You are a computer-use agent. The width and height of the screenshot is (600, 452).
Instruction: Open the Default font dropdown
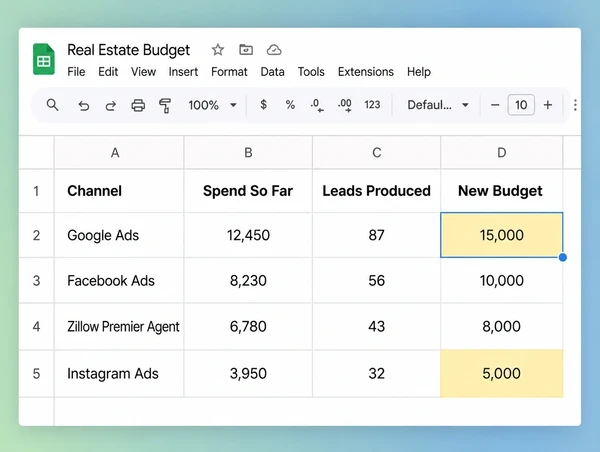438,105
